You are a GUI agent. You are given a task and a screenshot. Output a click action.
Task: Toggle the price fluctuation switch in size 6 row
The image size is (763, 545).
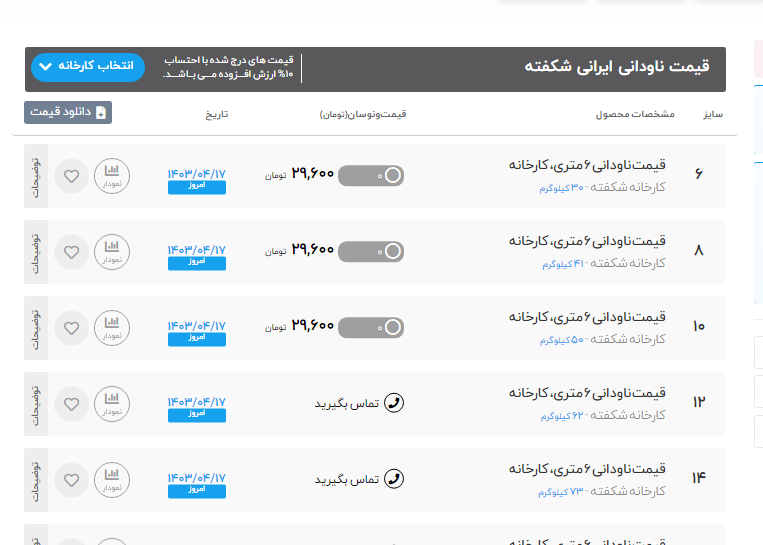pos(371,176)
